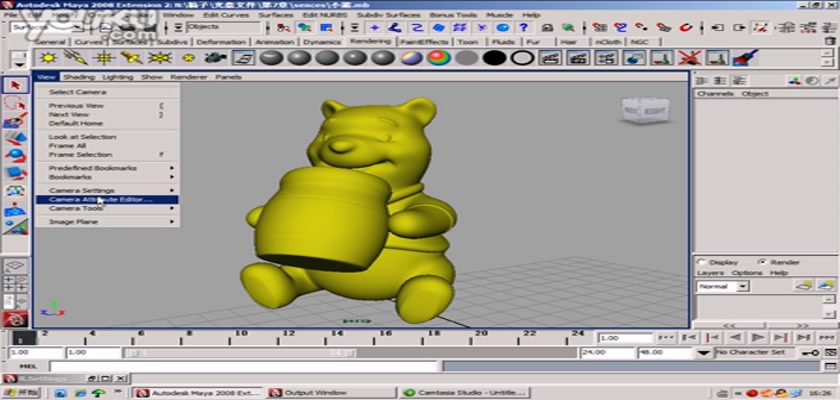Choose the Lasso select tool
This screenshot has width=840, height=400.
point(15,103)
